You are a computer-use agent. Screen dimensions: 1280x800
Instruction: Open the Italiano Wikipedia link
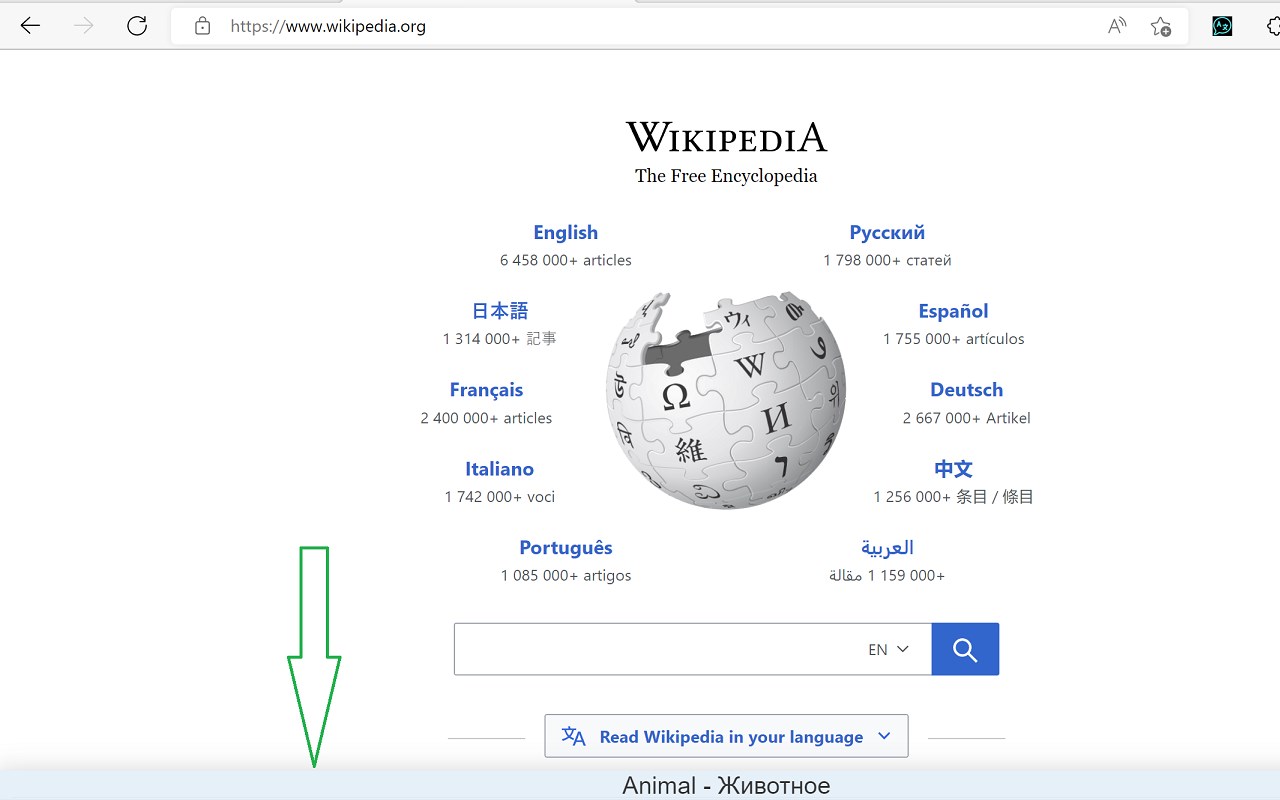click(x=499, y=469)
